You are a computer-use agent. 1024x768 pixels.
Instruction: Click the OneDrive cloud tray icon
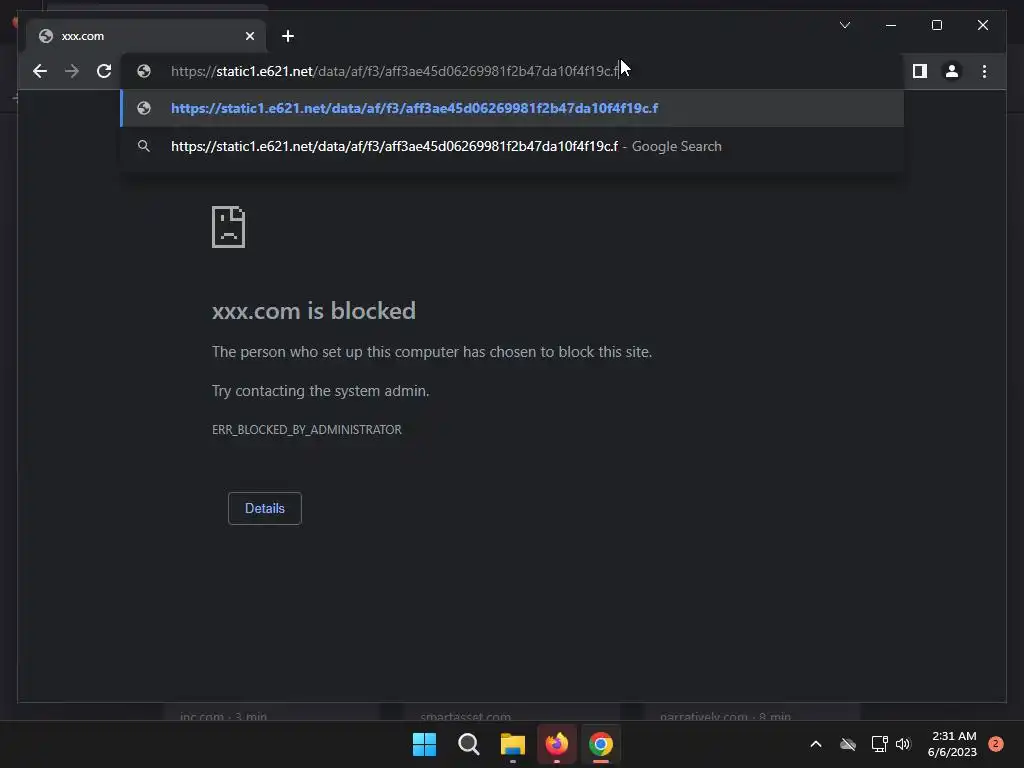click(x=848, y=744)
